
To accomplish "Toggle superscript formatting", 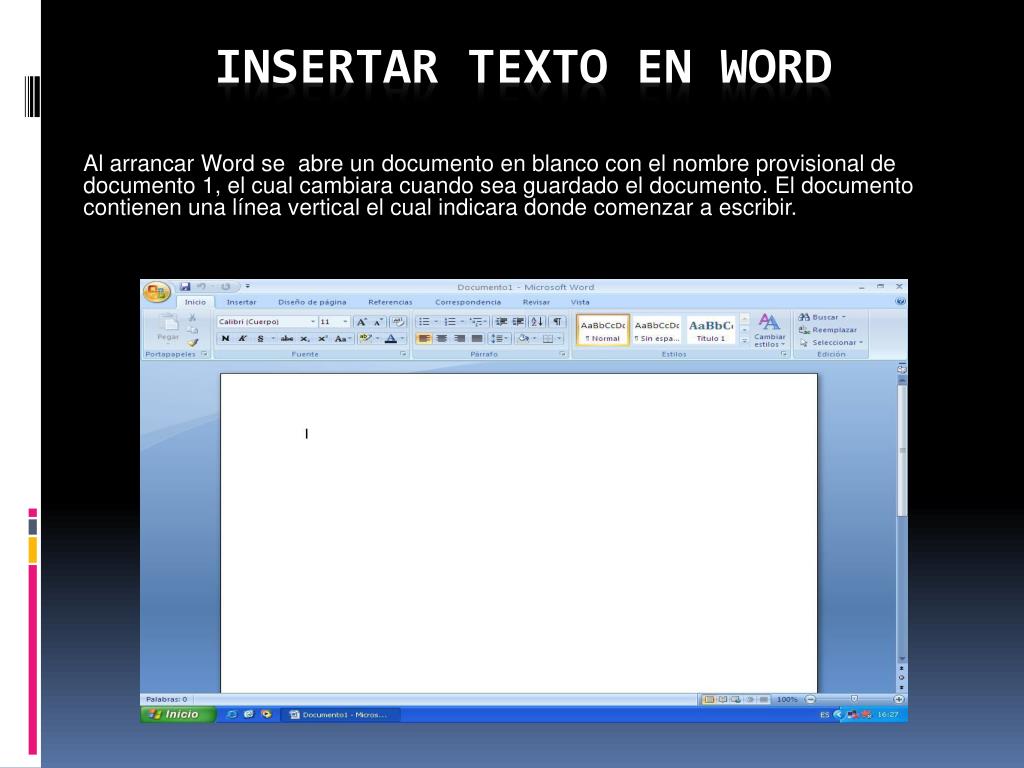I will 322,338.
